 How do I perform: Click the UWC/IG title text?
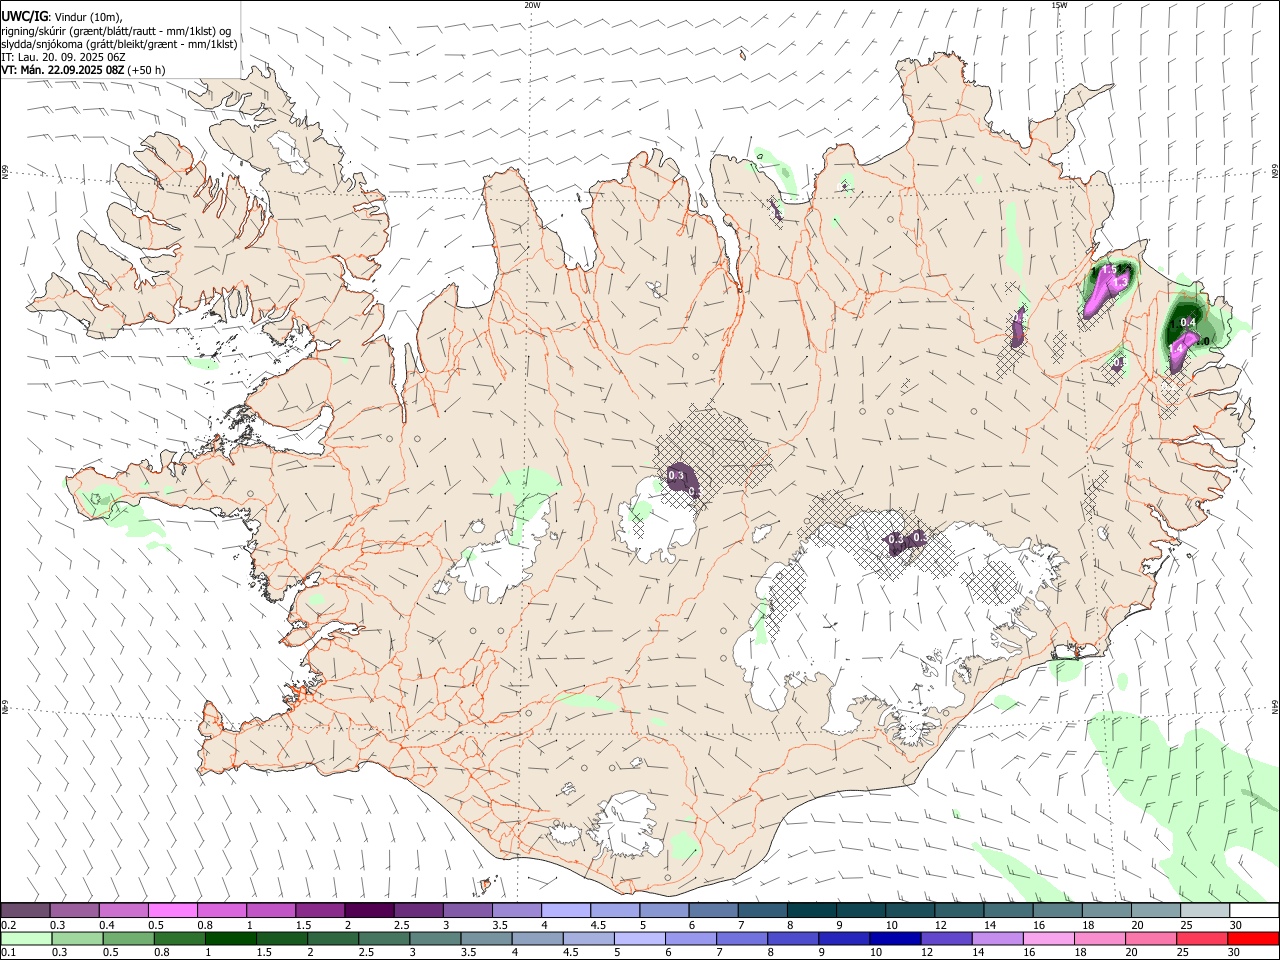pyautogui.click(x=23, y=17)
